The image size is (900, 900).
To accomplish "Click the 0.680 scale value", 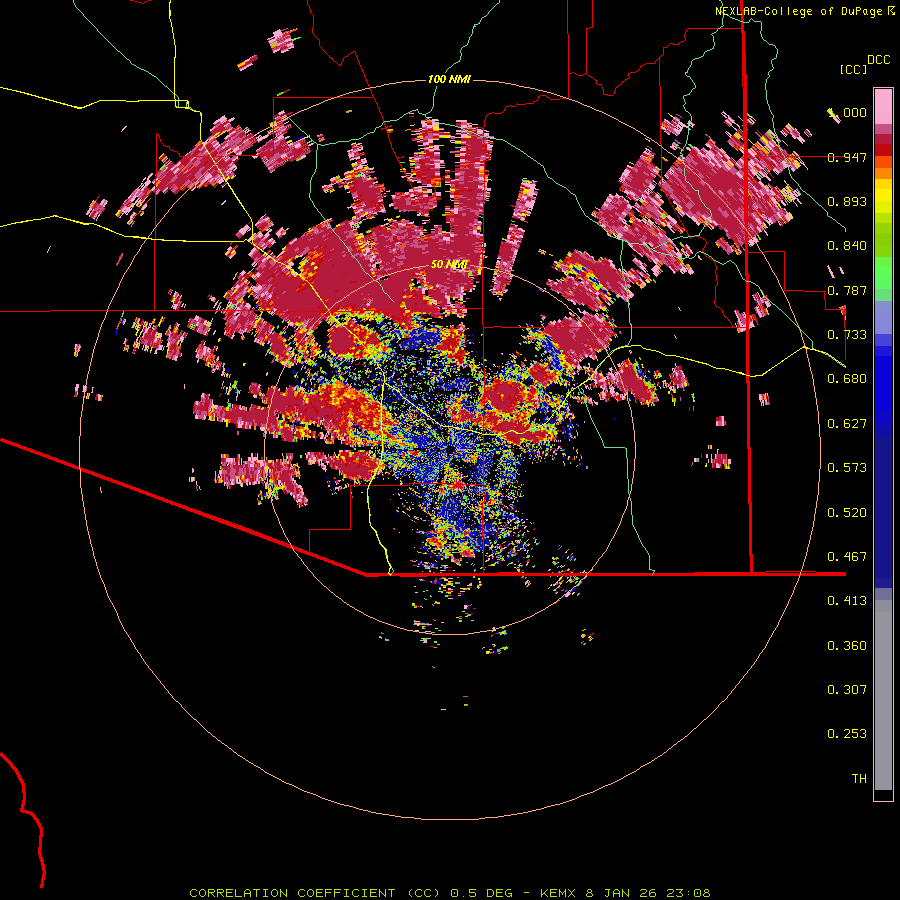I will 847,379.
